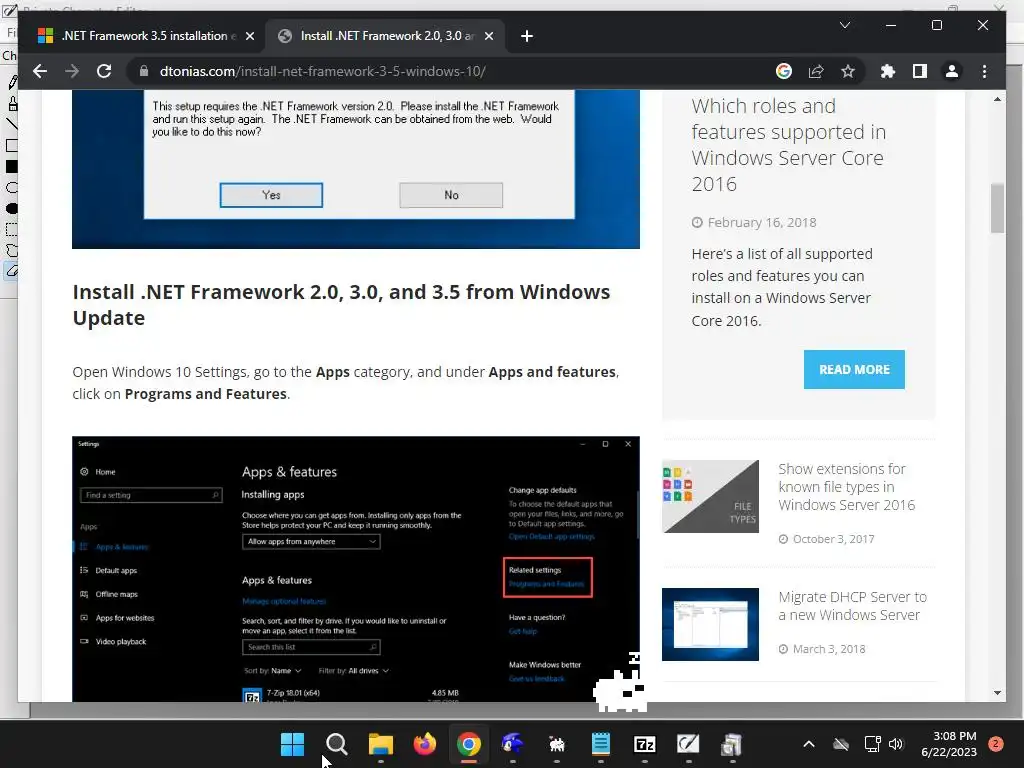Launch Firefox from the taskbar
Screen dimensions: 1024x768
pyautogui.click(x=424, y=744)
